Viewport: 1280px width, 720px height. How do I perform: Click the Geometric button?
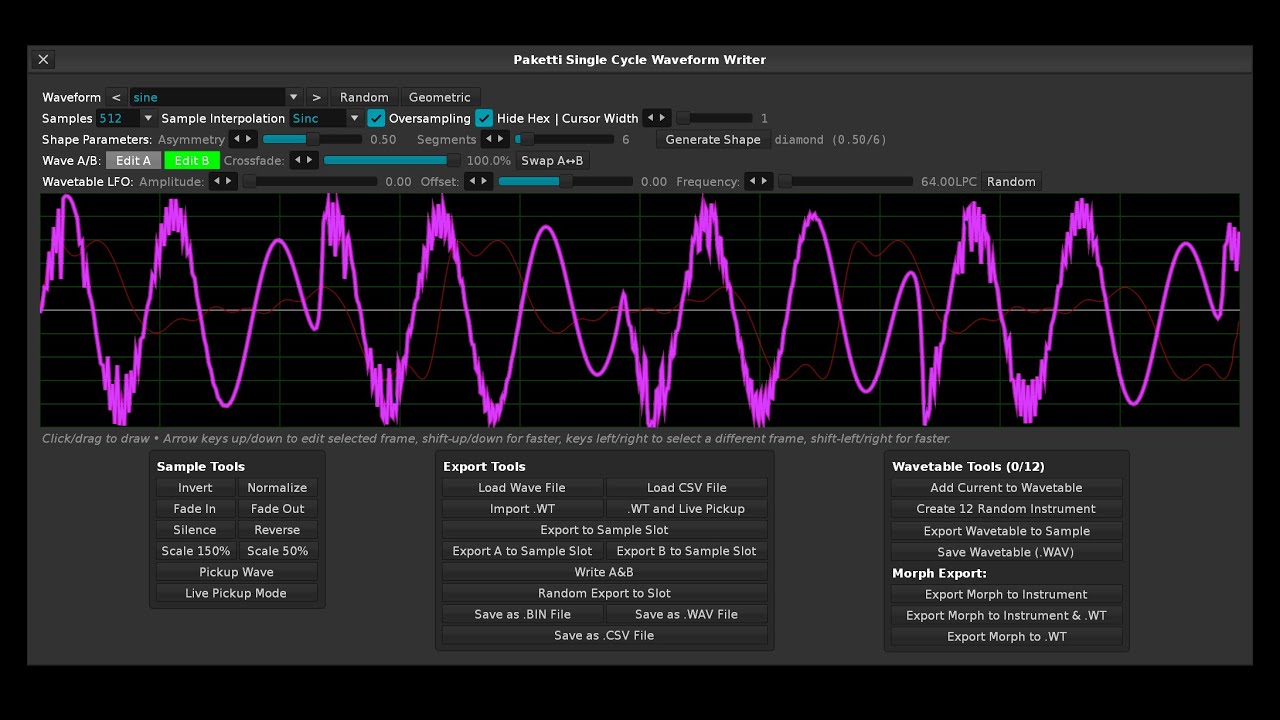click(439, 97)
